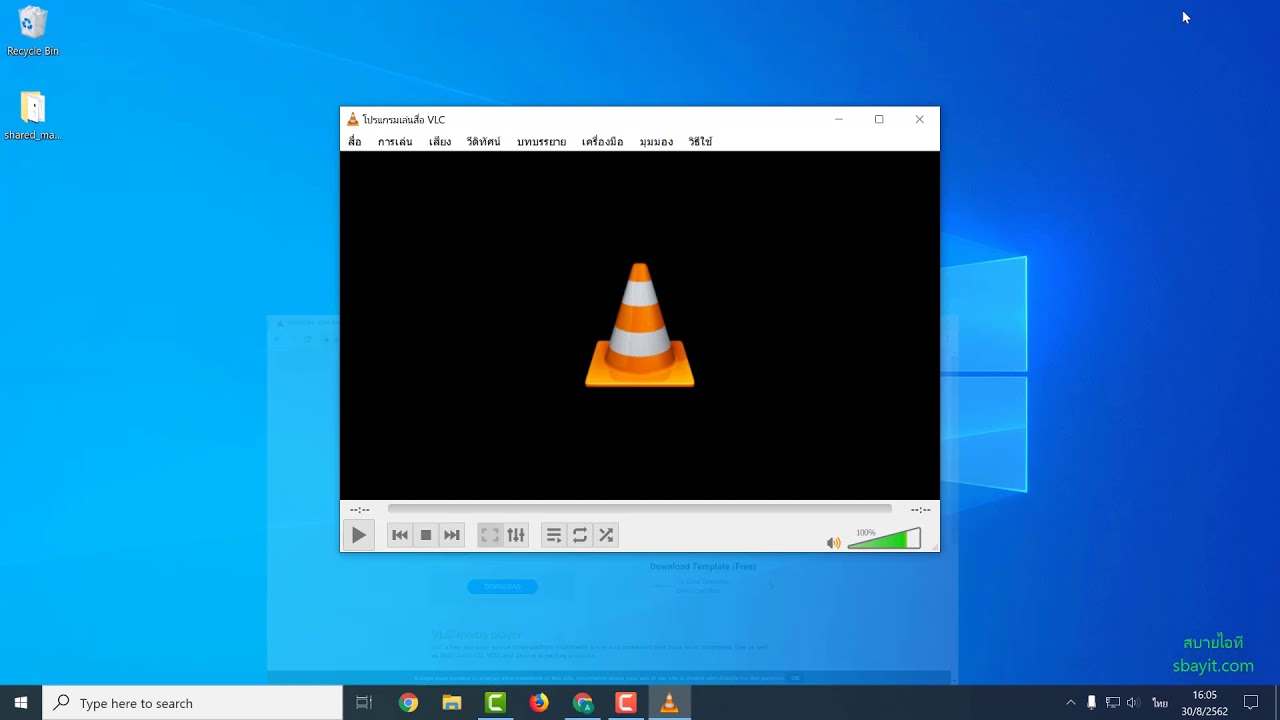Screen dimensions: 1280x720
Task: Mute audio with the speaker icon
Action: coord(833,543)
